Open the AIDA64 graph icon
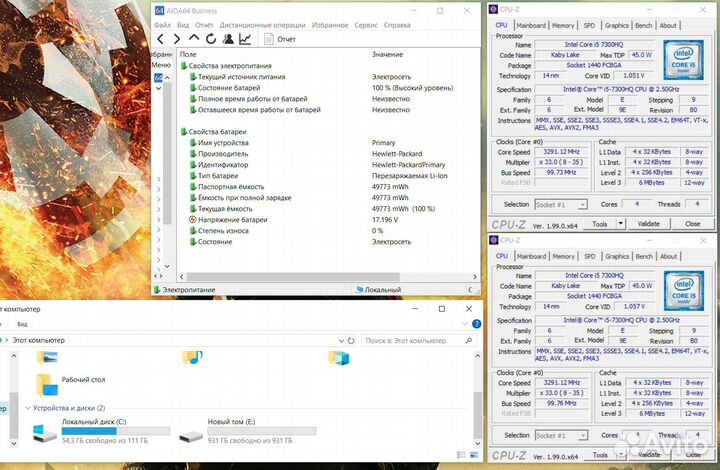This screenshot has height=470, width=720. tap(245, 39)
